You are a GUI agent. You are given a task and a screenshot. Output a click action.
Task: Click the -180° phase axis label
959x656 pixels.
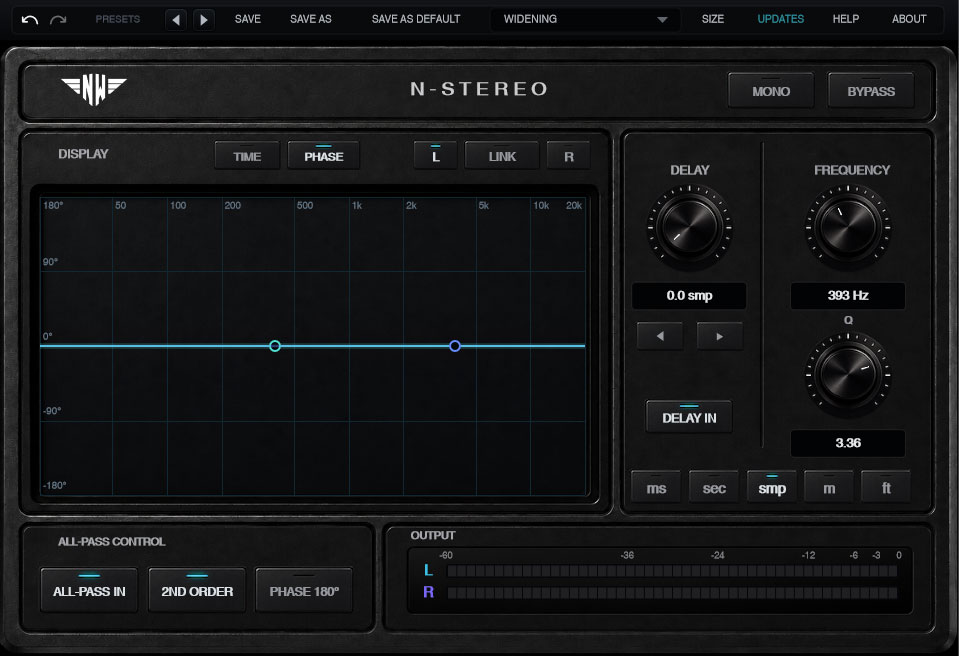pos(54,485)
